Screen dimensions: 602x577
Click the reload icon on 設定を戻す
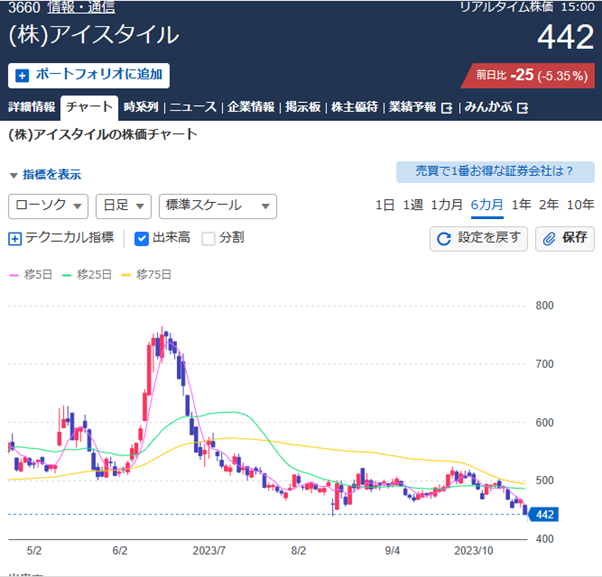tap(444, 239)
